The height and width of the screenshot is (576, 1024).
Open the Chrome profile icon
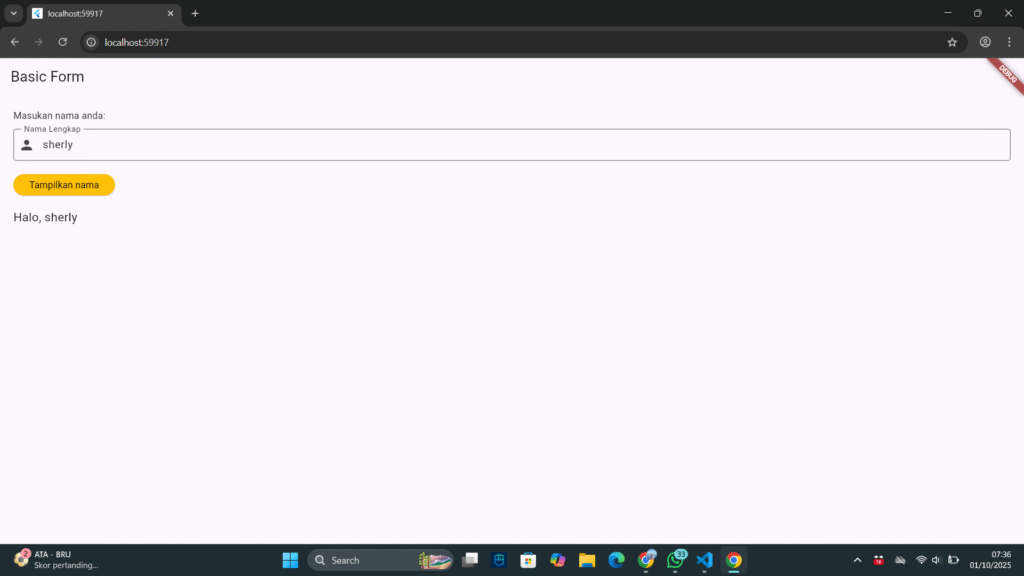985,42
